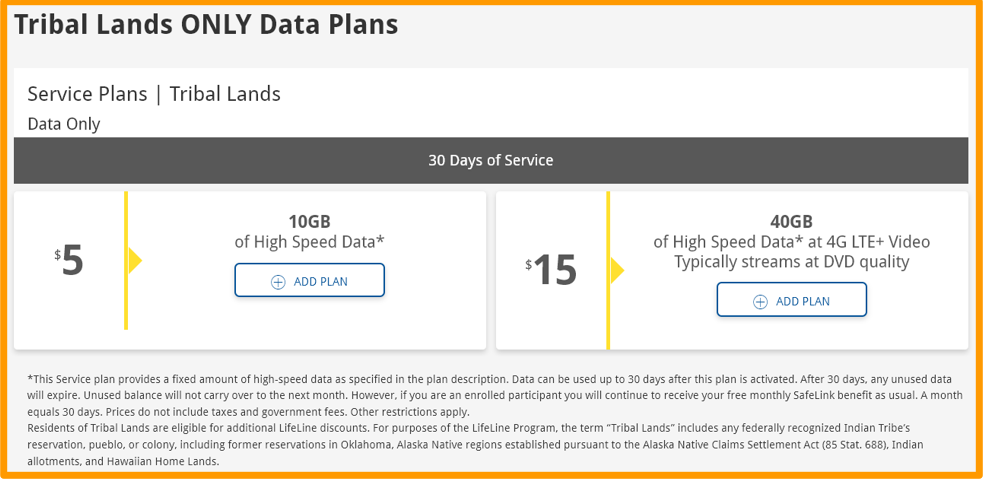
Task: Click the Service Plans | Tribal Lands title
Action: pos(154,94)
